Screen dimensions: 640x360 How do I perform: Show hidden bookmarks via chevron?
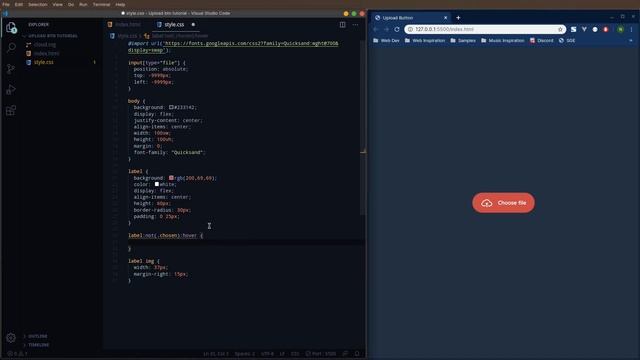tap(631, 40)
